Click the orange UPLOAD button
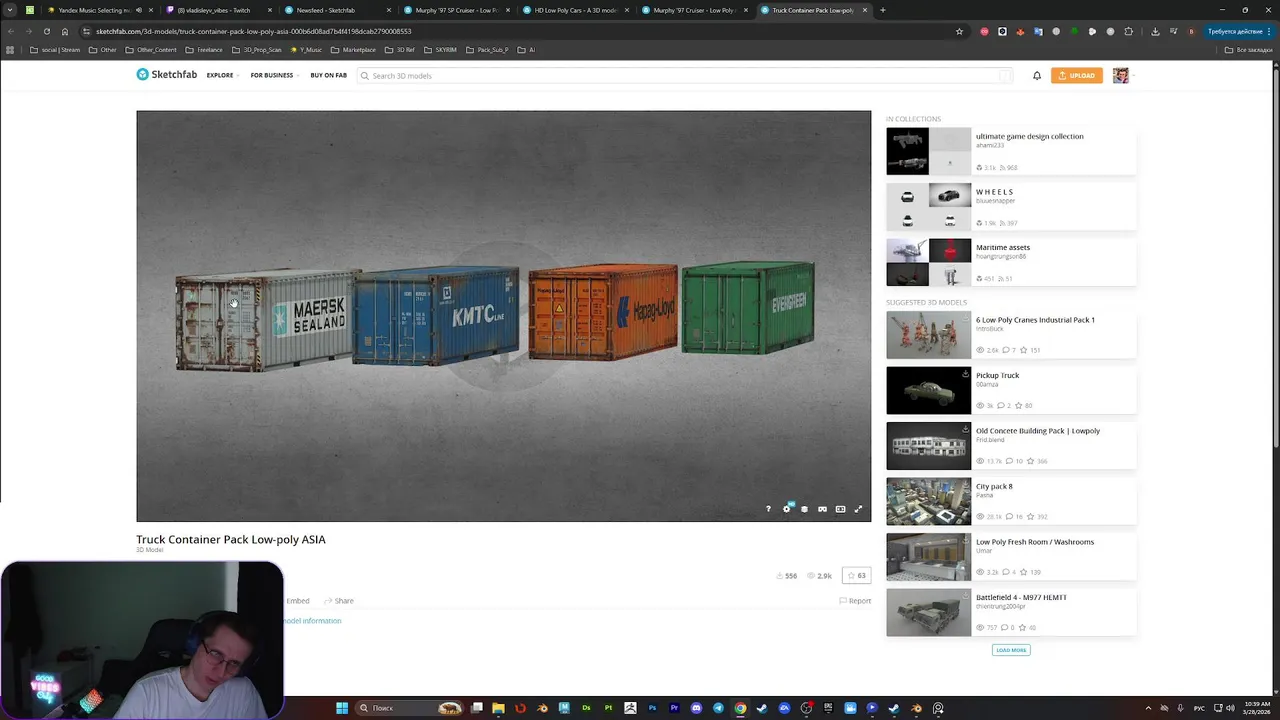Image resolution: width=1280 pixels, height=720 pixels. coord(1076,75)
